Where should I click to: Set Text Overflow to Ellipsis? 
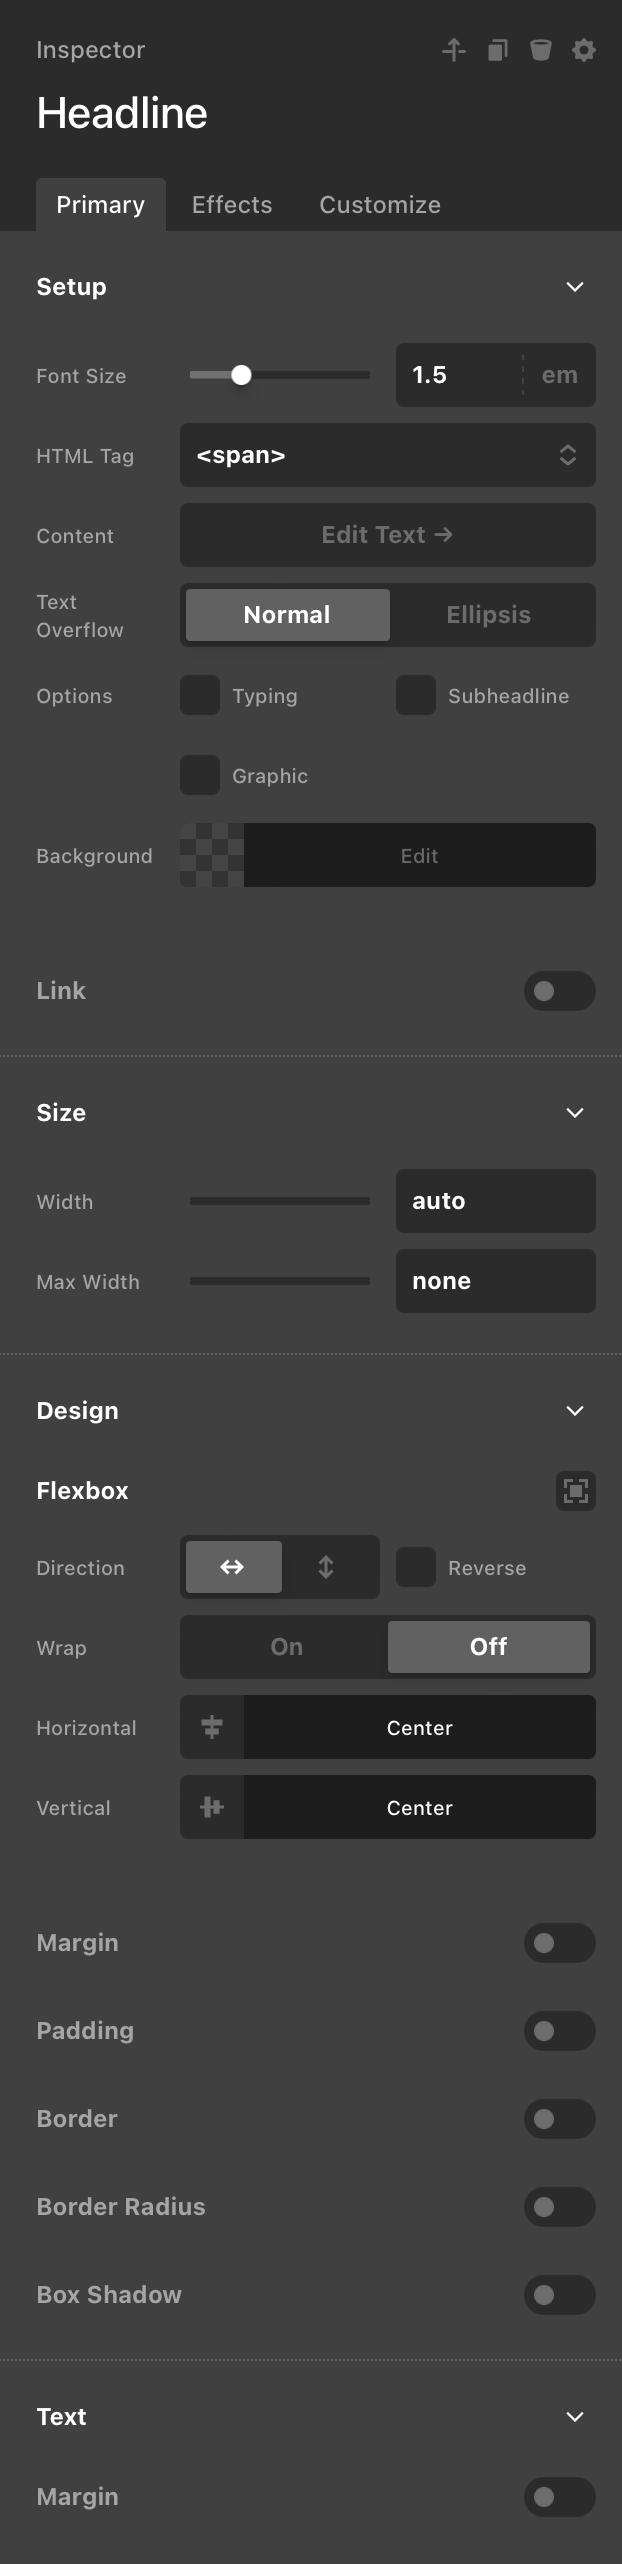pos(488,615)
